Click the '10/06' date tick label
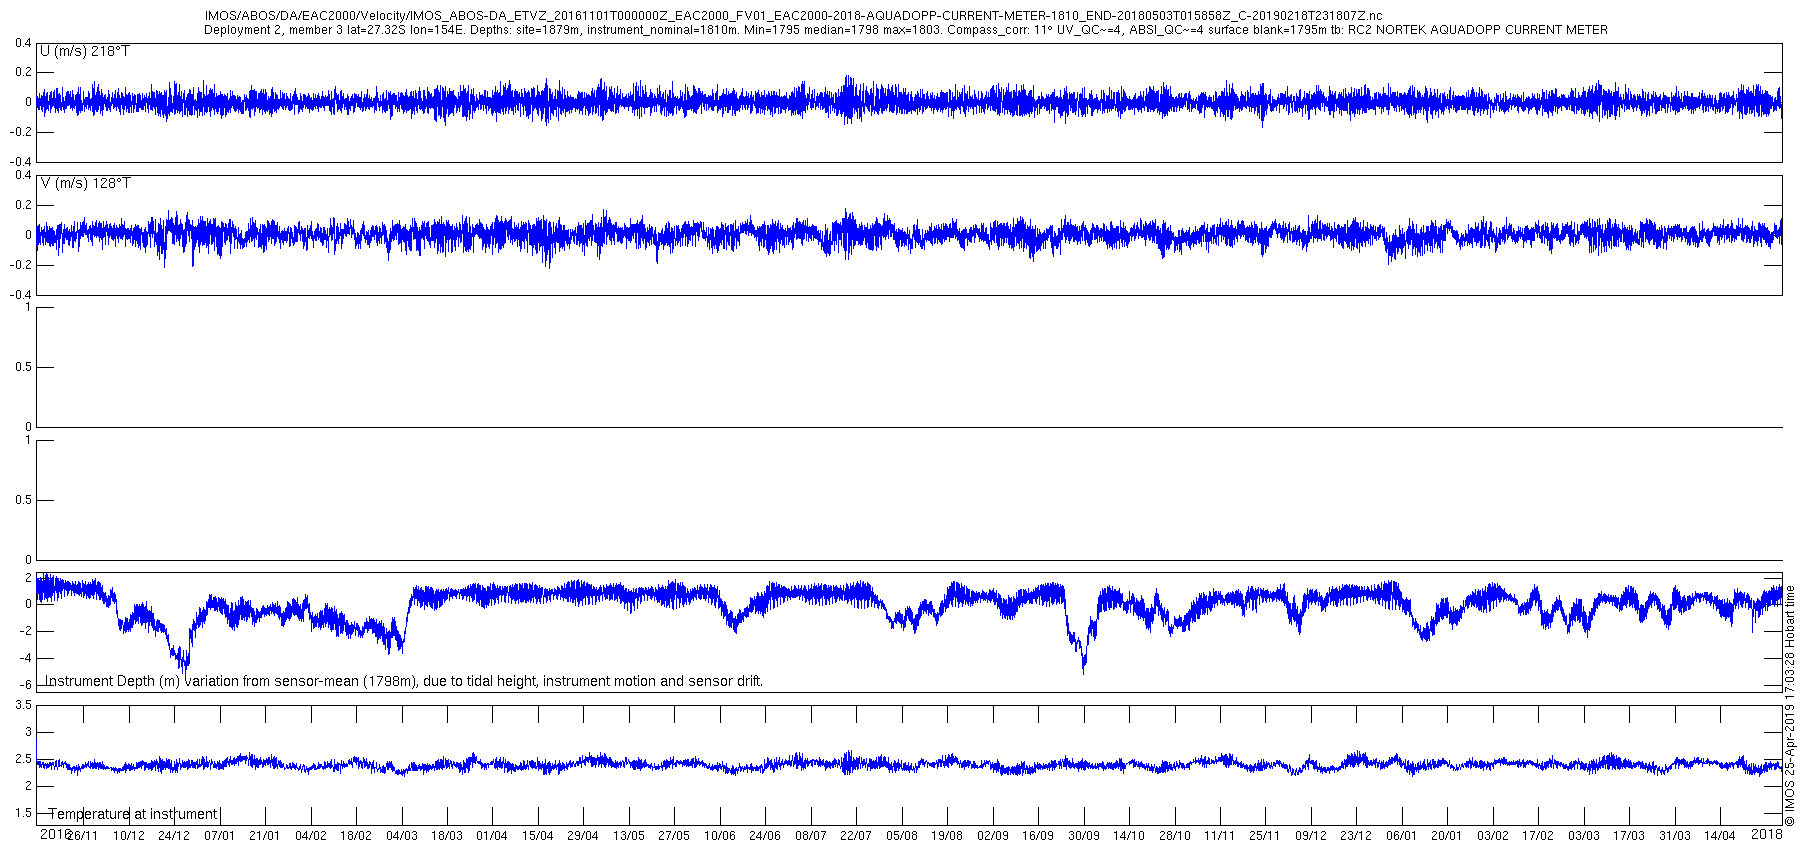 click(720, 836)
